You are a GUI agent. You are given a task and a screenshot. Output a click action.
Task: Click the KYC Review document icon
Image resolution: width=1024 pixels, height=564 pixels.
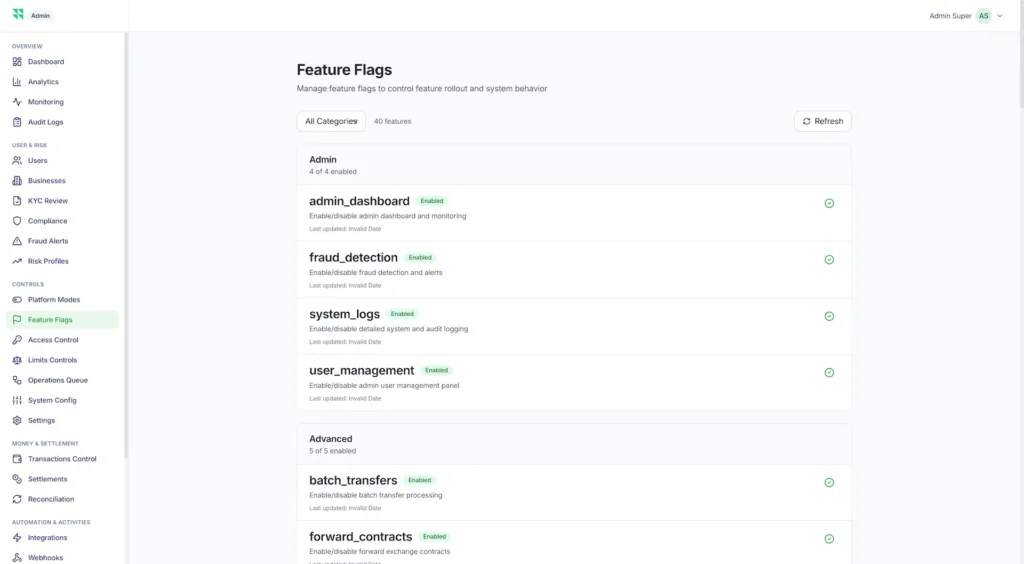[17, 200]
